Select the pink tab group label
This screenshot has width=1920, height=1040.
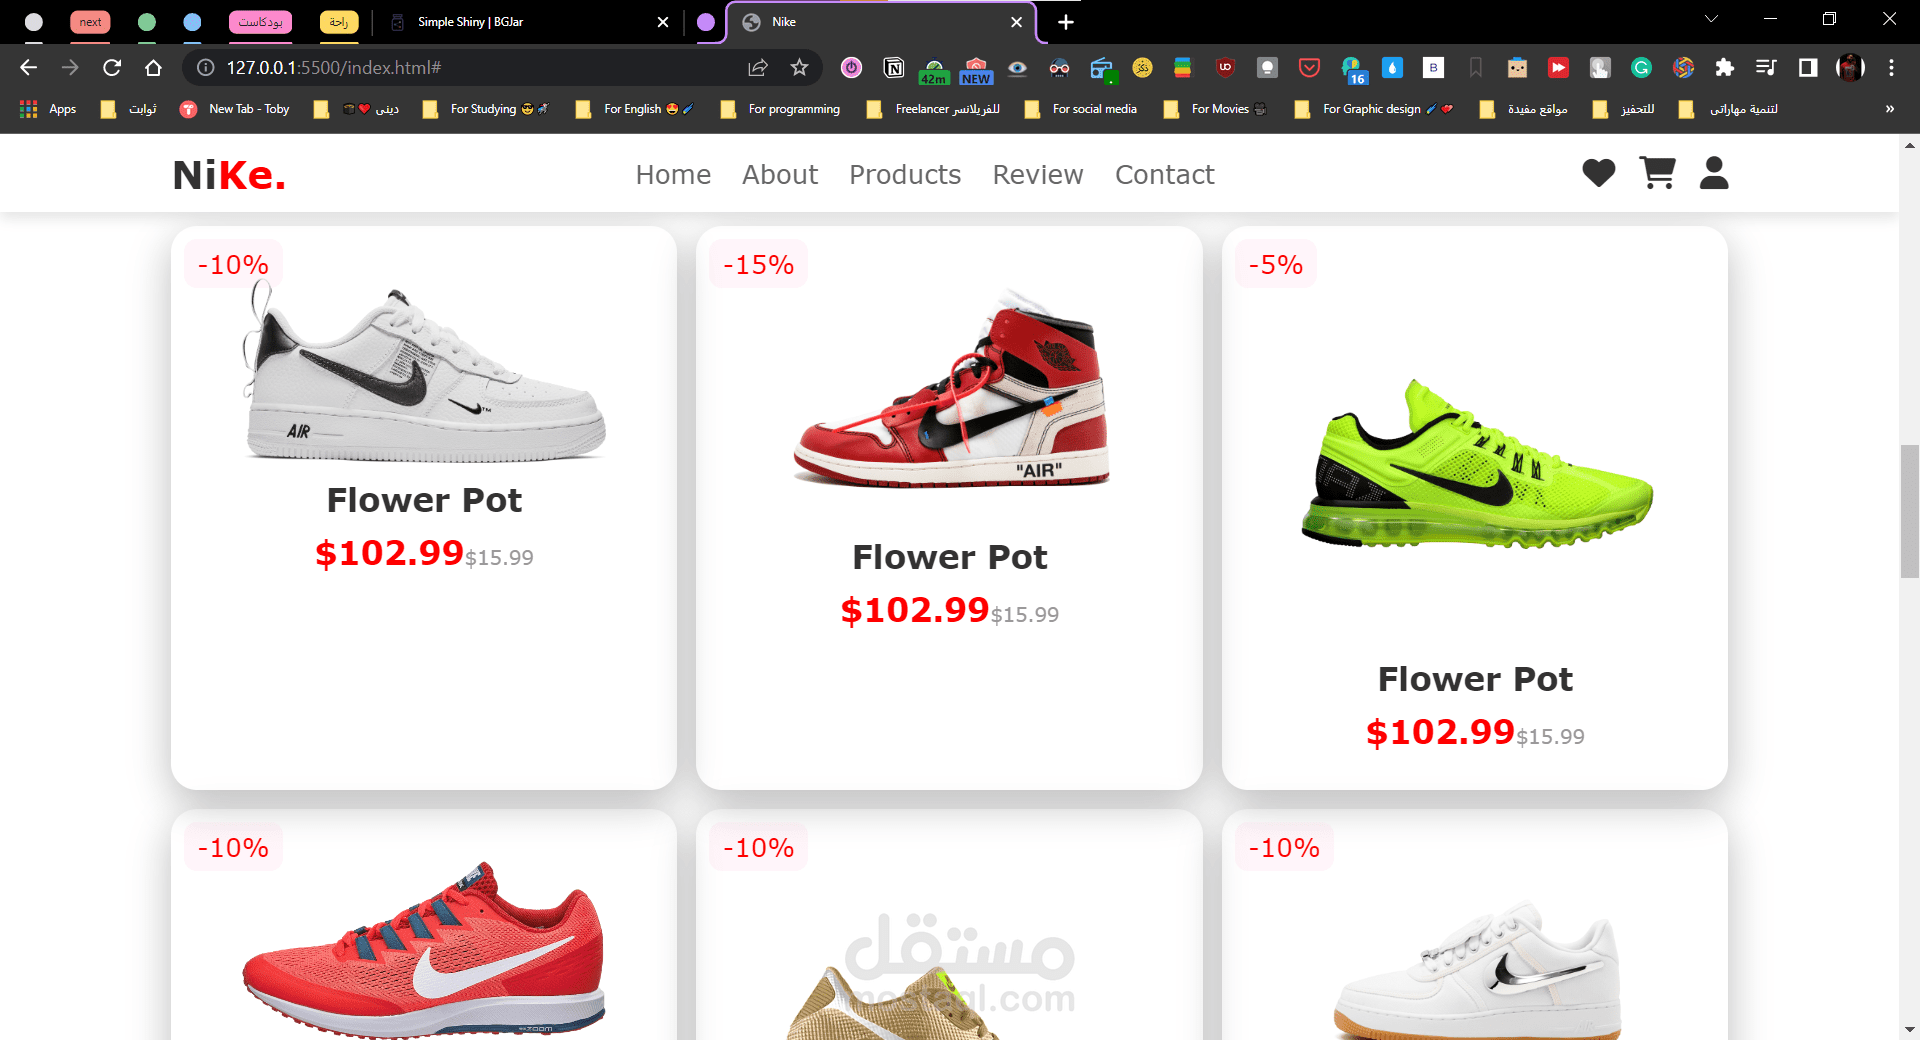click(x=260, y=22)
